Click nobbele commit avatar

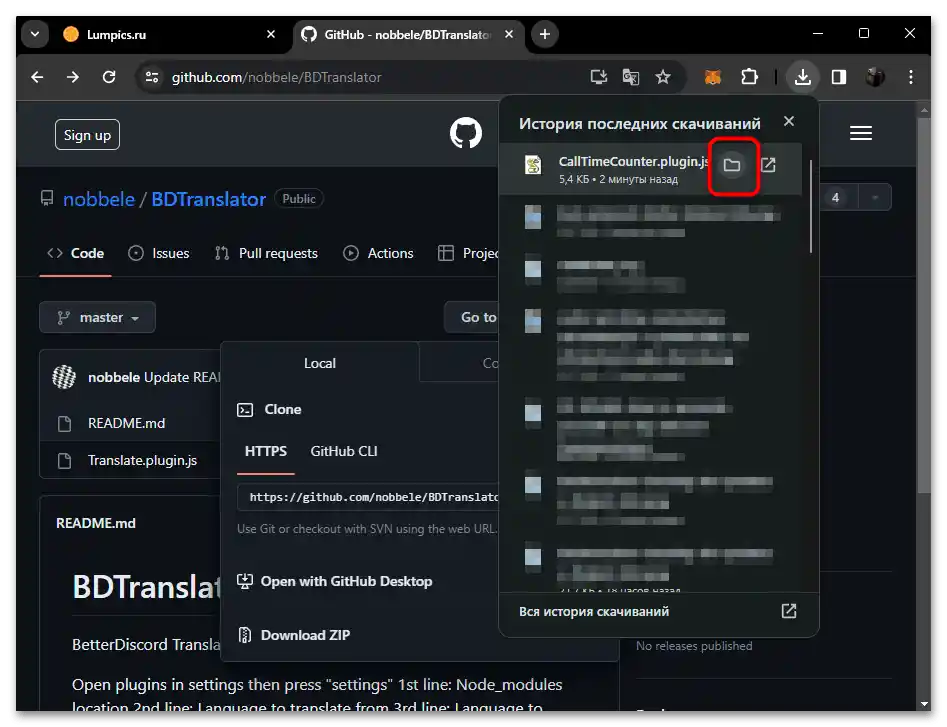(x=64, y=377)
